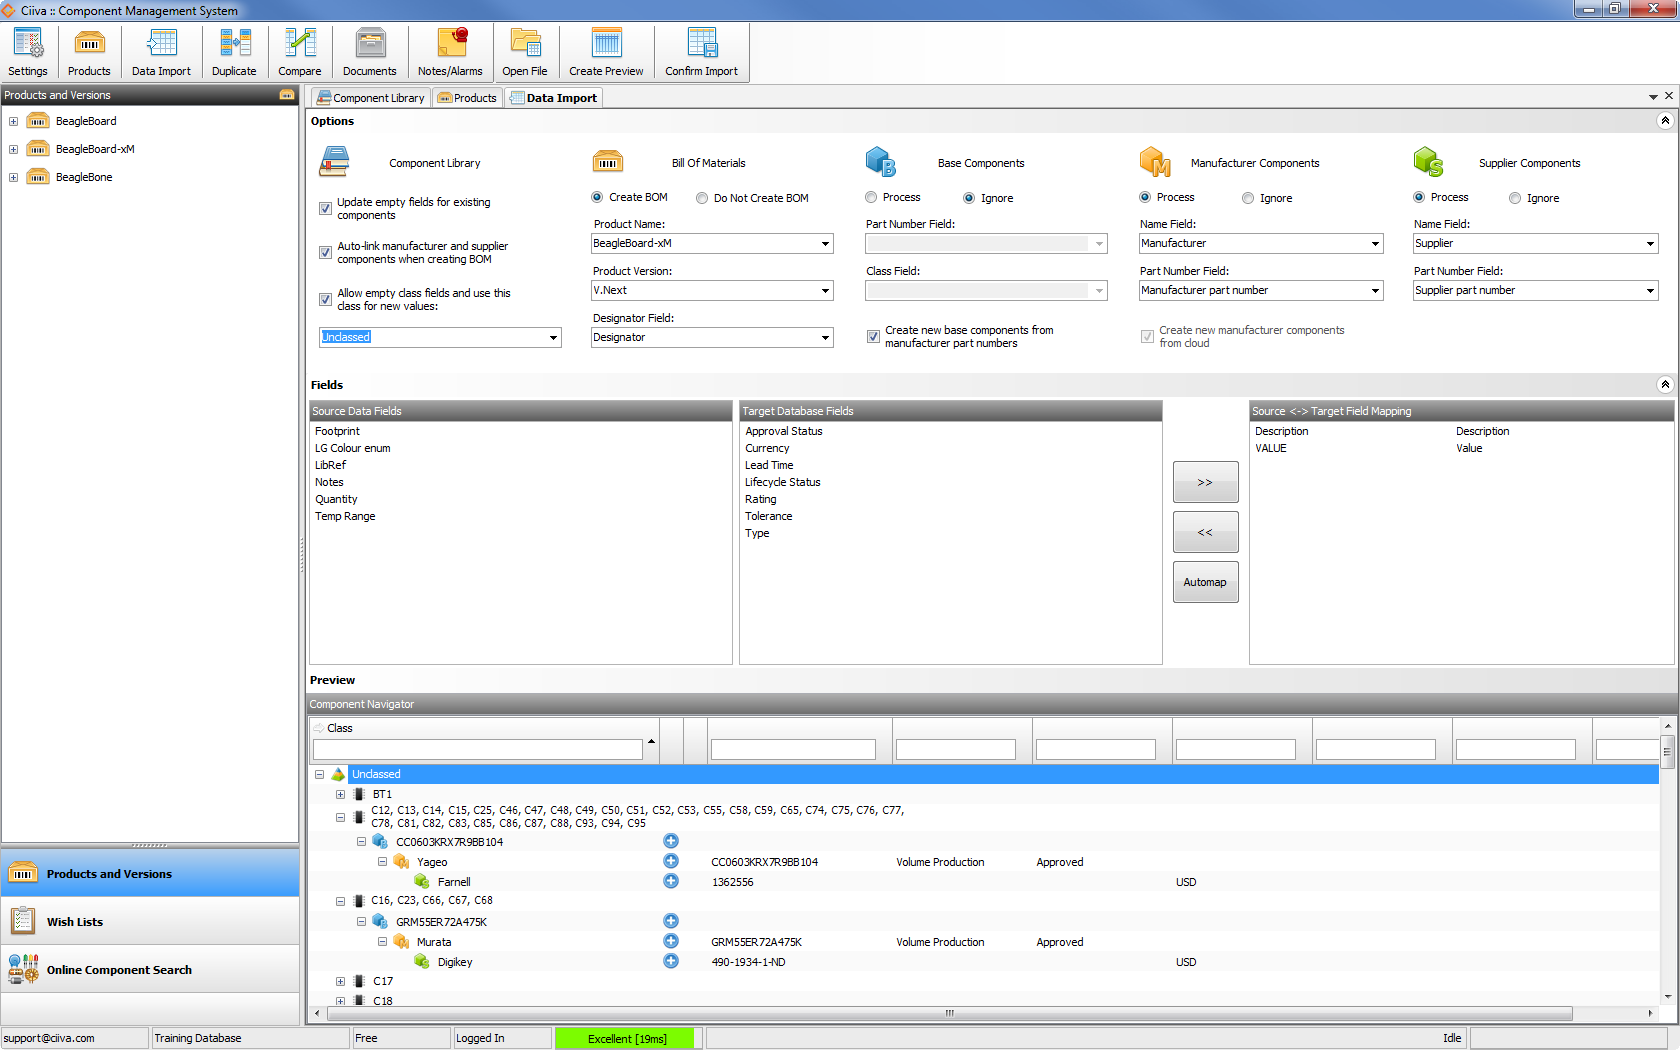
Task: Click the blue plus icon beside Farnell
Action: click(x=671, y=881)
